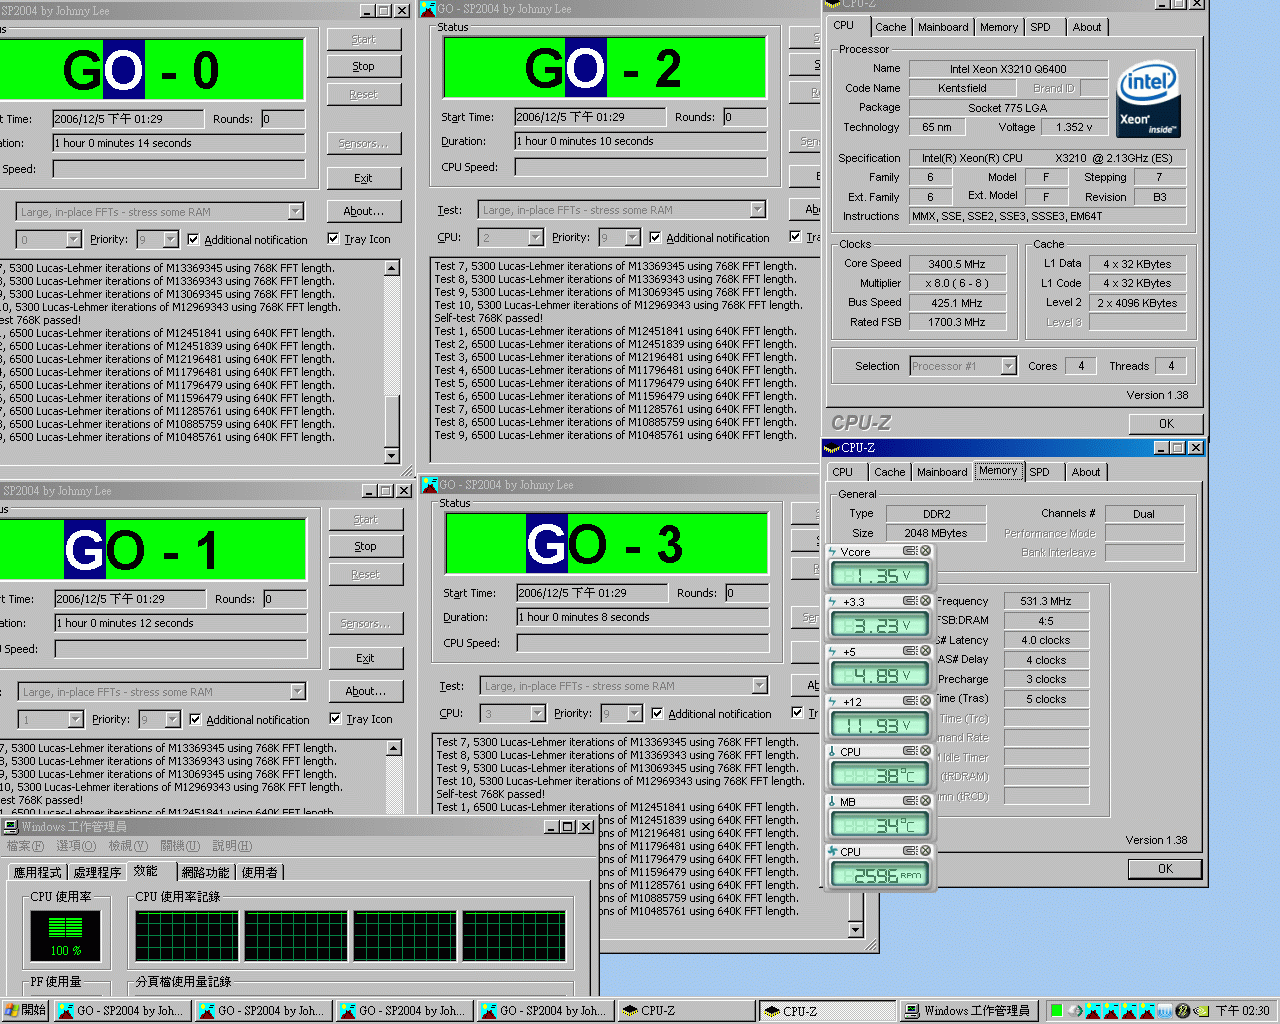Open CPU number dropdown in GO - 3 window
The width and height of the screenshot is (1280, 1024).
(537, 713)
